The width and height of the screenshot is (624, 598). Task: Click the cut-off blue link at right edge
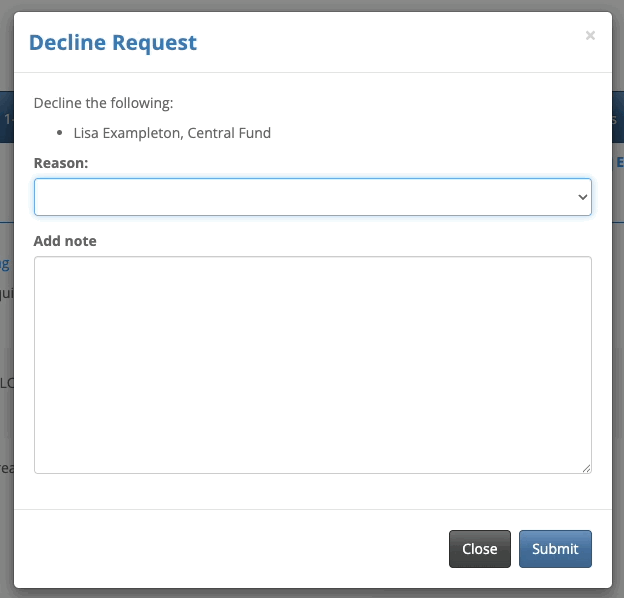coord(619,162)
